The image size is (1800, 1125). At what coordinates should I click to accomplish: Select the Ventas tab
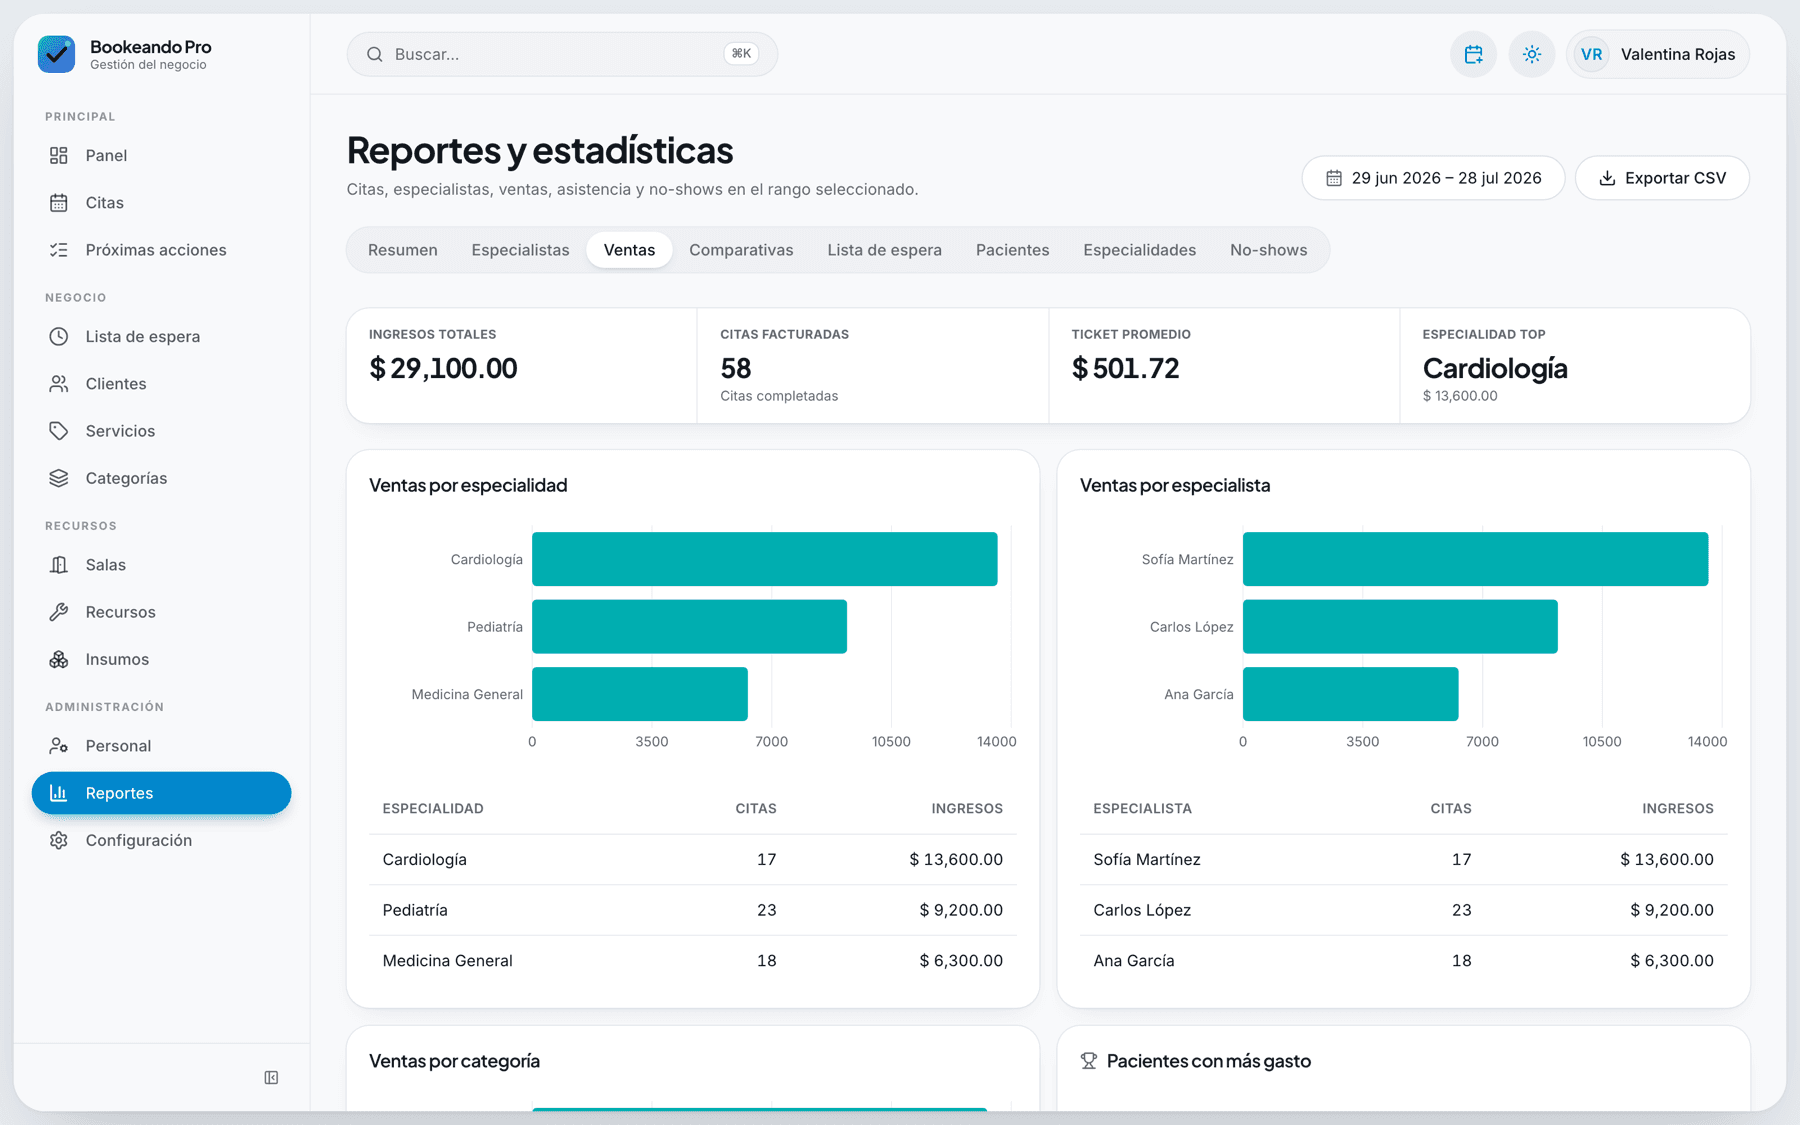[629, 250]
